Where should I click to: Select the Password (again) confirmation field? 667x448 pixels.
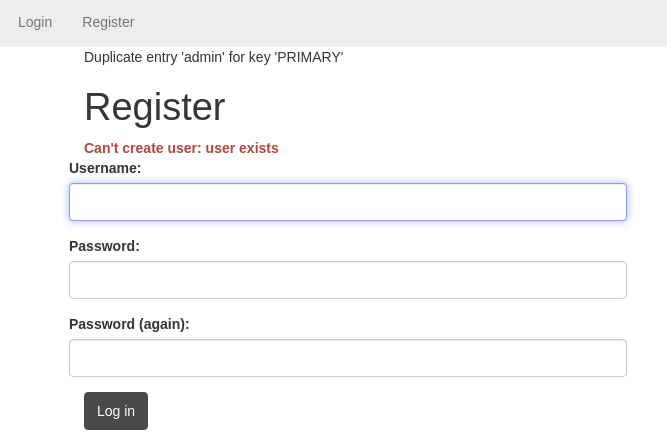coord(347,358)
